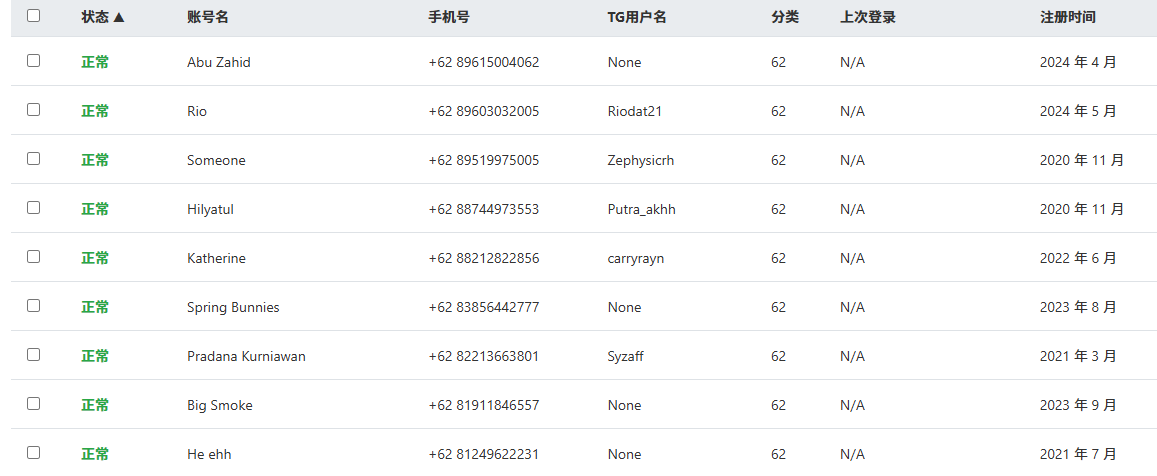Screen dimensions: 1157x476
Task: Check the Spring Bunnies row checkbox
Action: pyautogui.click(x=34, y=306)
